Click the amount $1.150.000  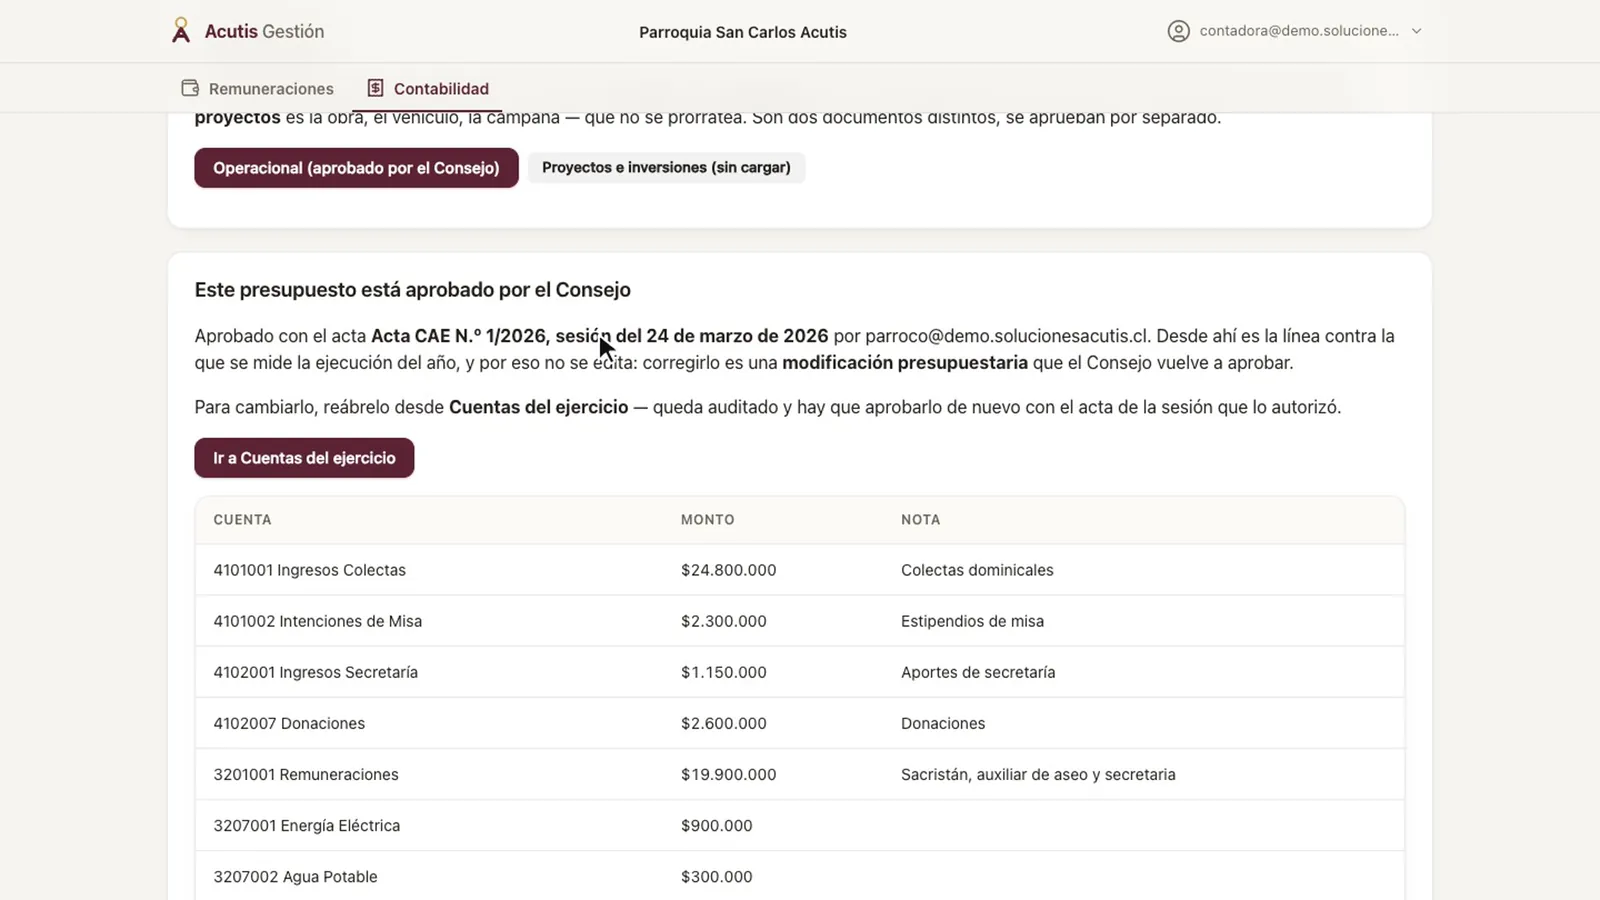724,672
